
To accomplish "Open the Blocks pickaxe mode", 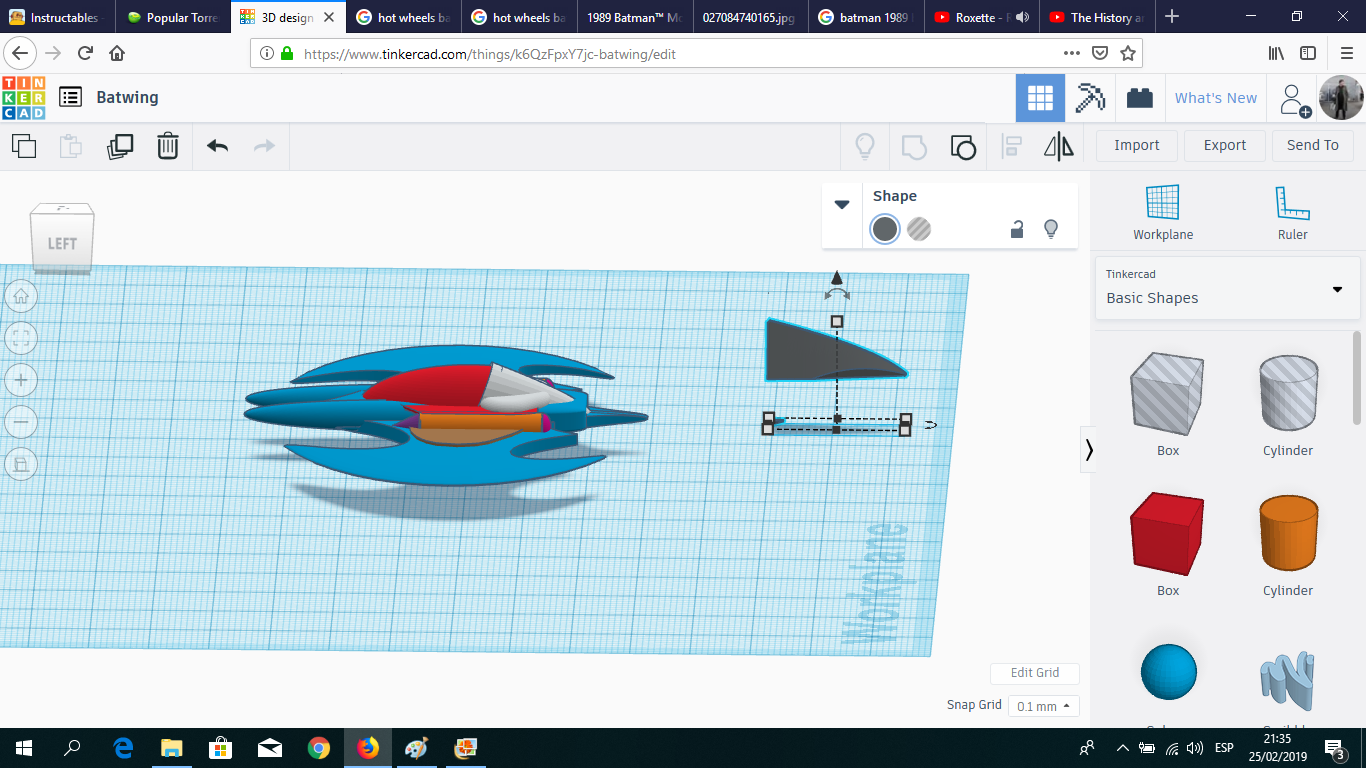I will click(x=1089, y=98).
